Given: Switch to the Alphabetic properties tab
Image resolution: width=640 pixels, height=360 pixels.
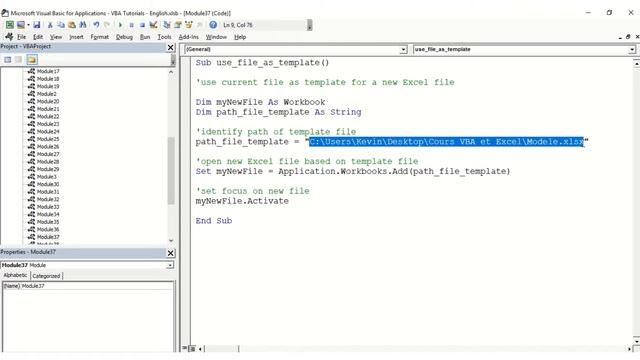Looking at the screenshot, I should [x=16, y=276].
